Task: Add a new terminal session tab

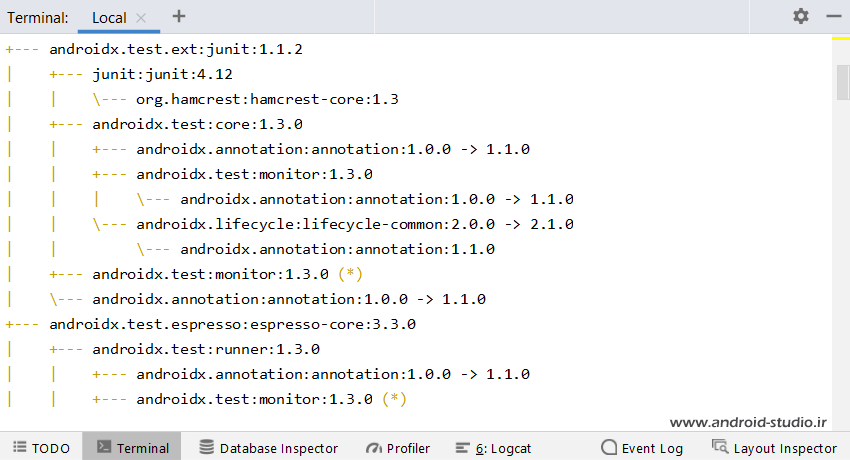Action: [x=179, y=16]
